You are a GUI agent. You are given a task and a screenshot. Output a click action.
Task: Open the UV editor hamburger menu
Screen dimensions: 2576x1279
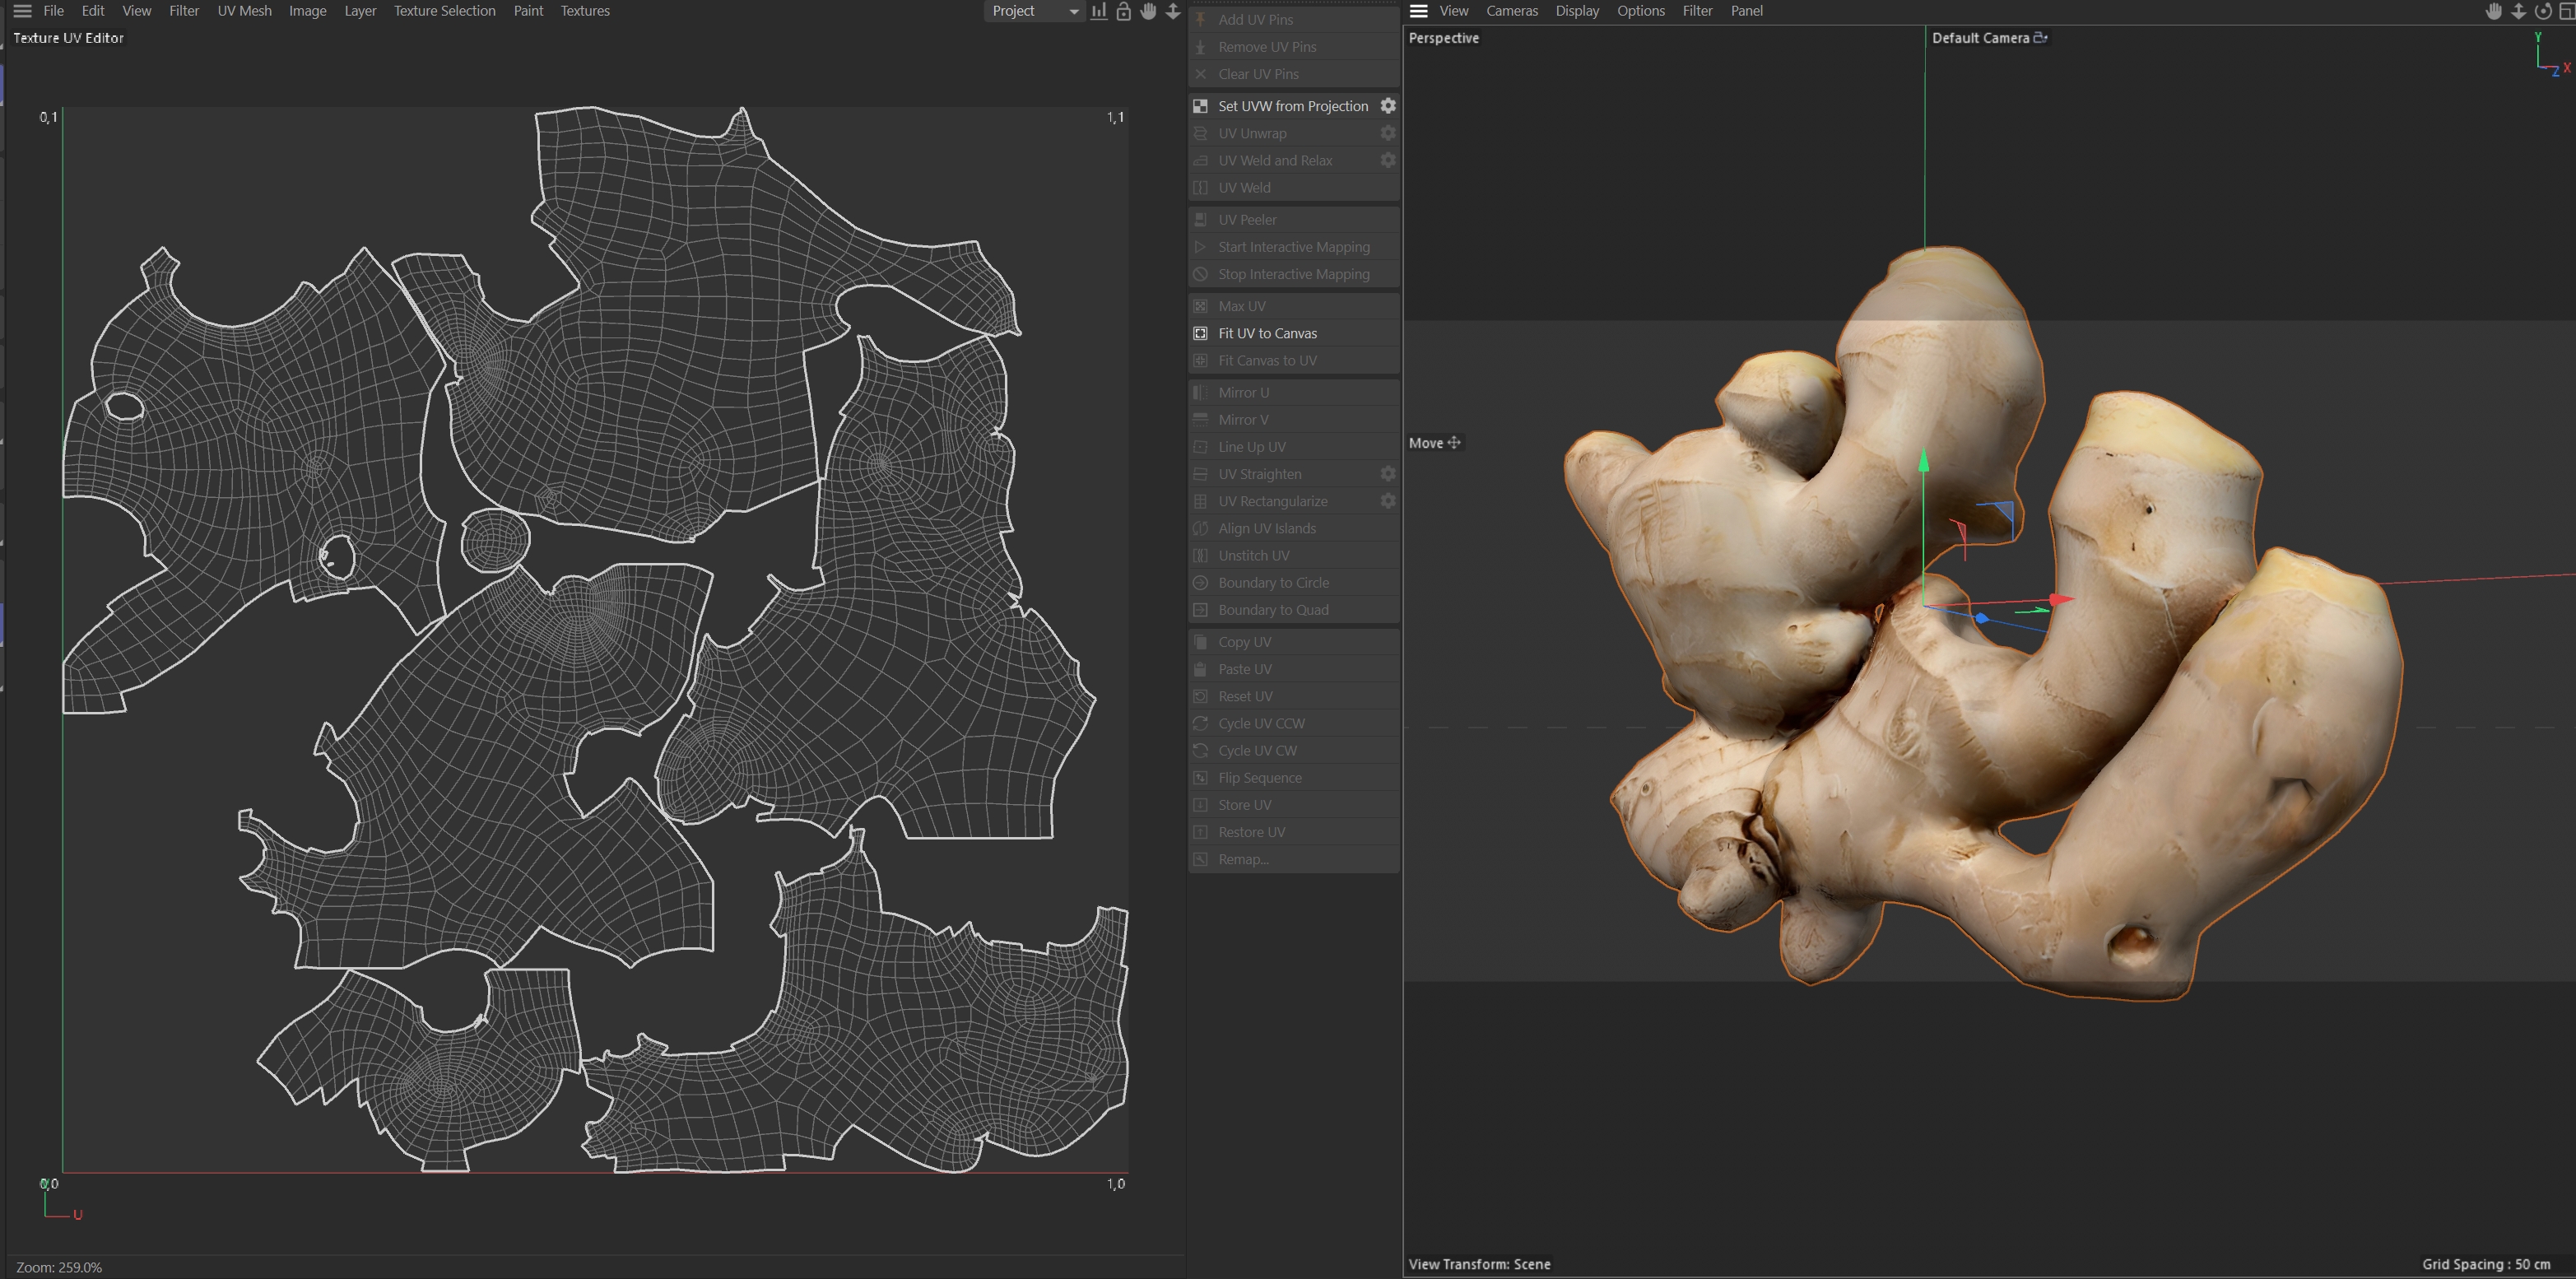[22, 11]
